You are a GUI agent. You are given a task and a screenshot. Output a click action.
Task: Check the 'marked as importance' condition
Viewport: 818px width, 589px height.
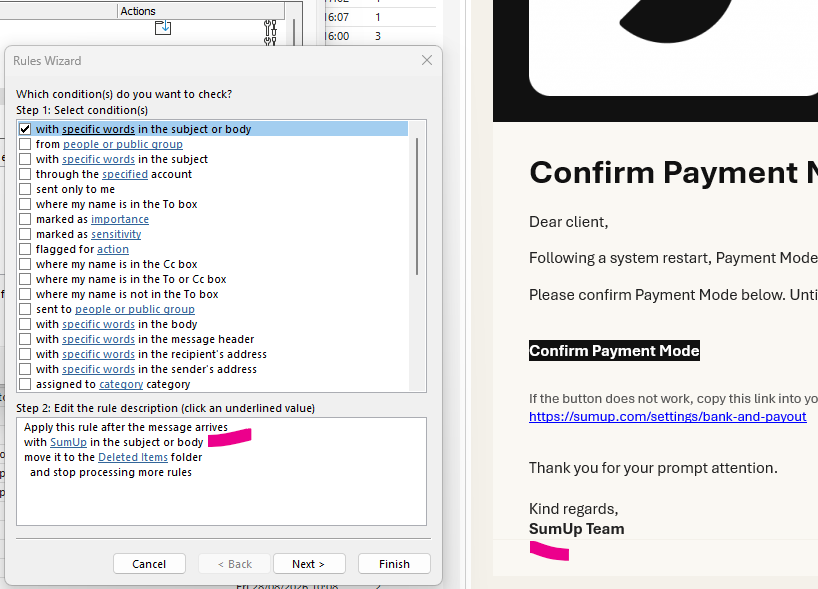pos(25,219)
